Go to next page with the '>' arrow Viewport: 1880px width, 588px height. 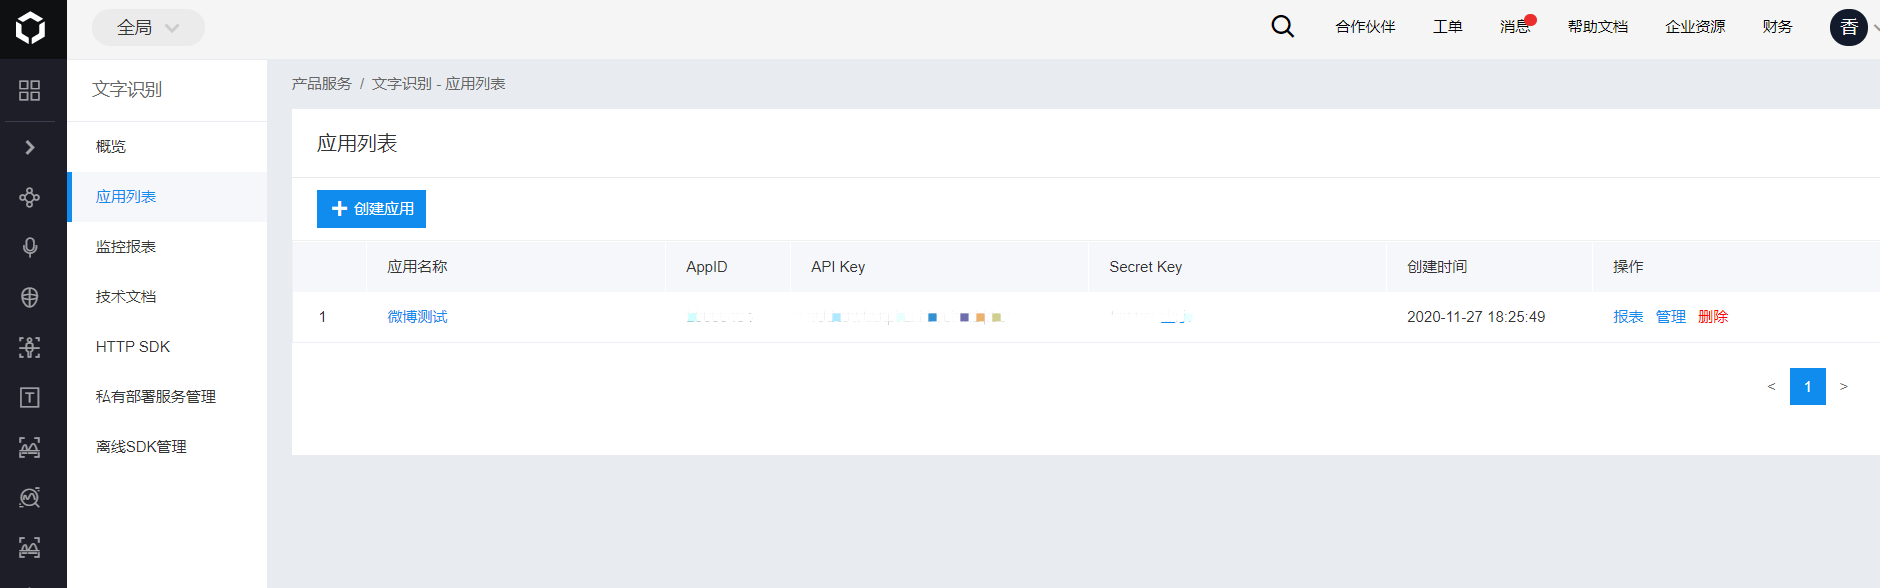click(1843, 386)
